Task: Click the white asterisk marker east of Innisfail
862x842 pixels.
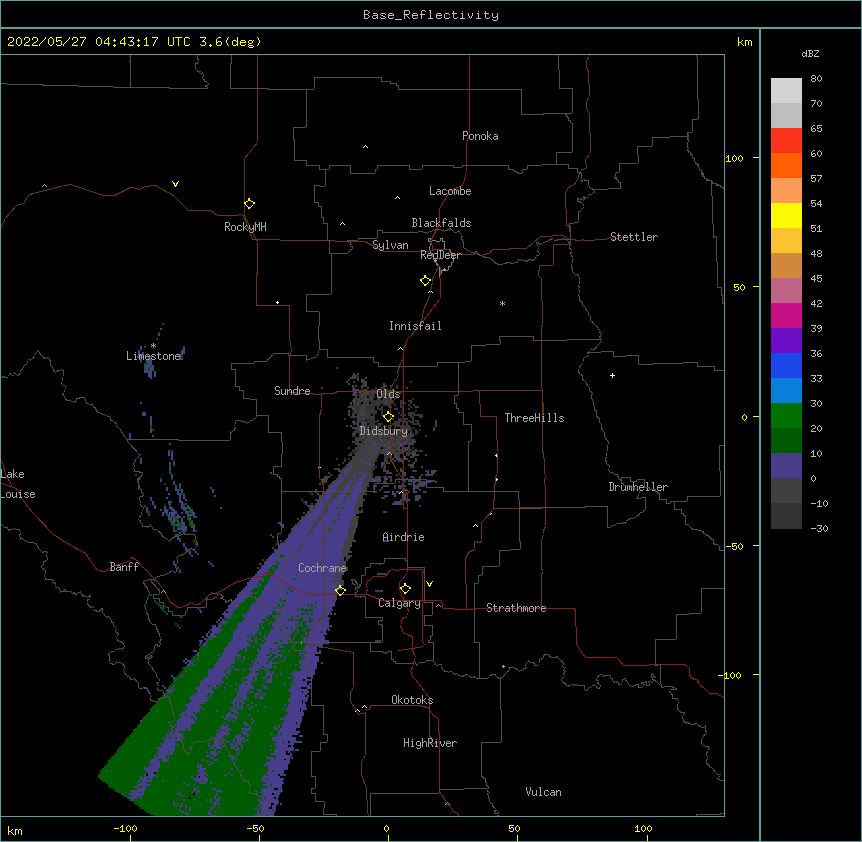Action: 502,304
